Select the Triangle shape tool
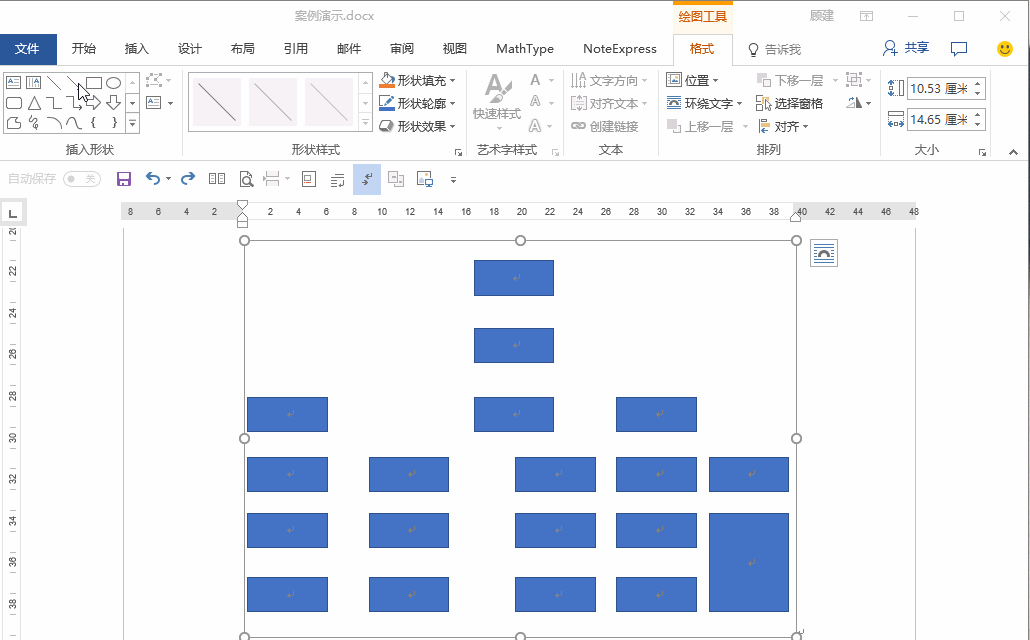 coord(33,102)
